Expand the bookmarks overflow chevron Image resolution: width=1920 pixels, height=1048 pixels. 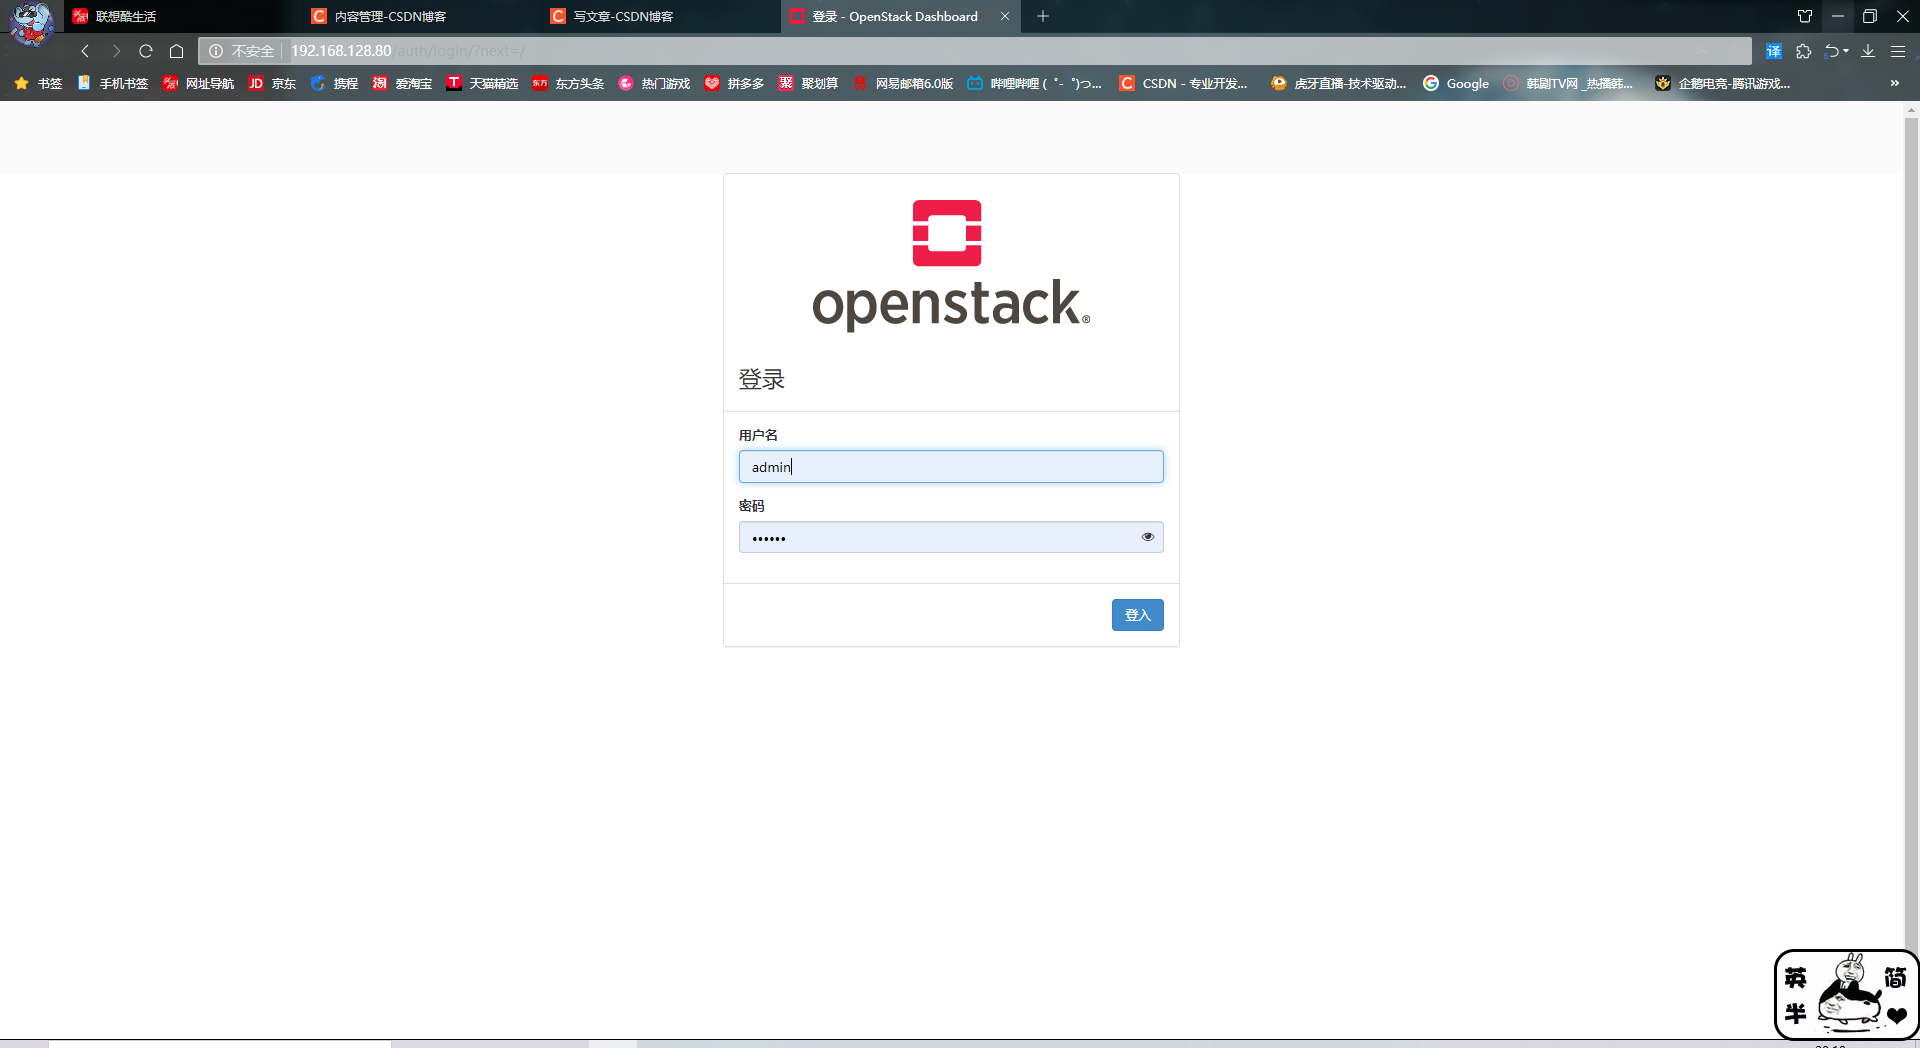coord(1894,83)
